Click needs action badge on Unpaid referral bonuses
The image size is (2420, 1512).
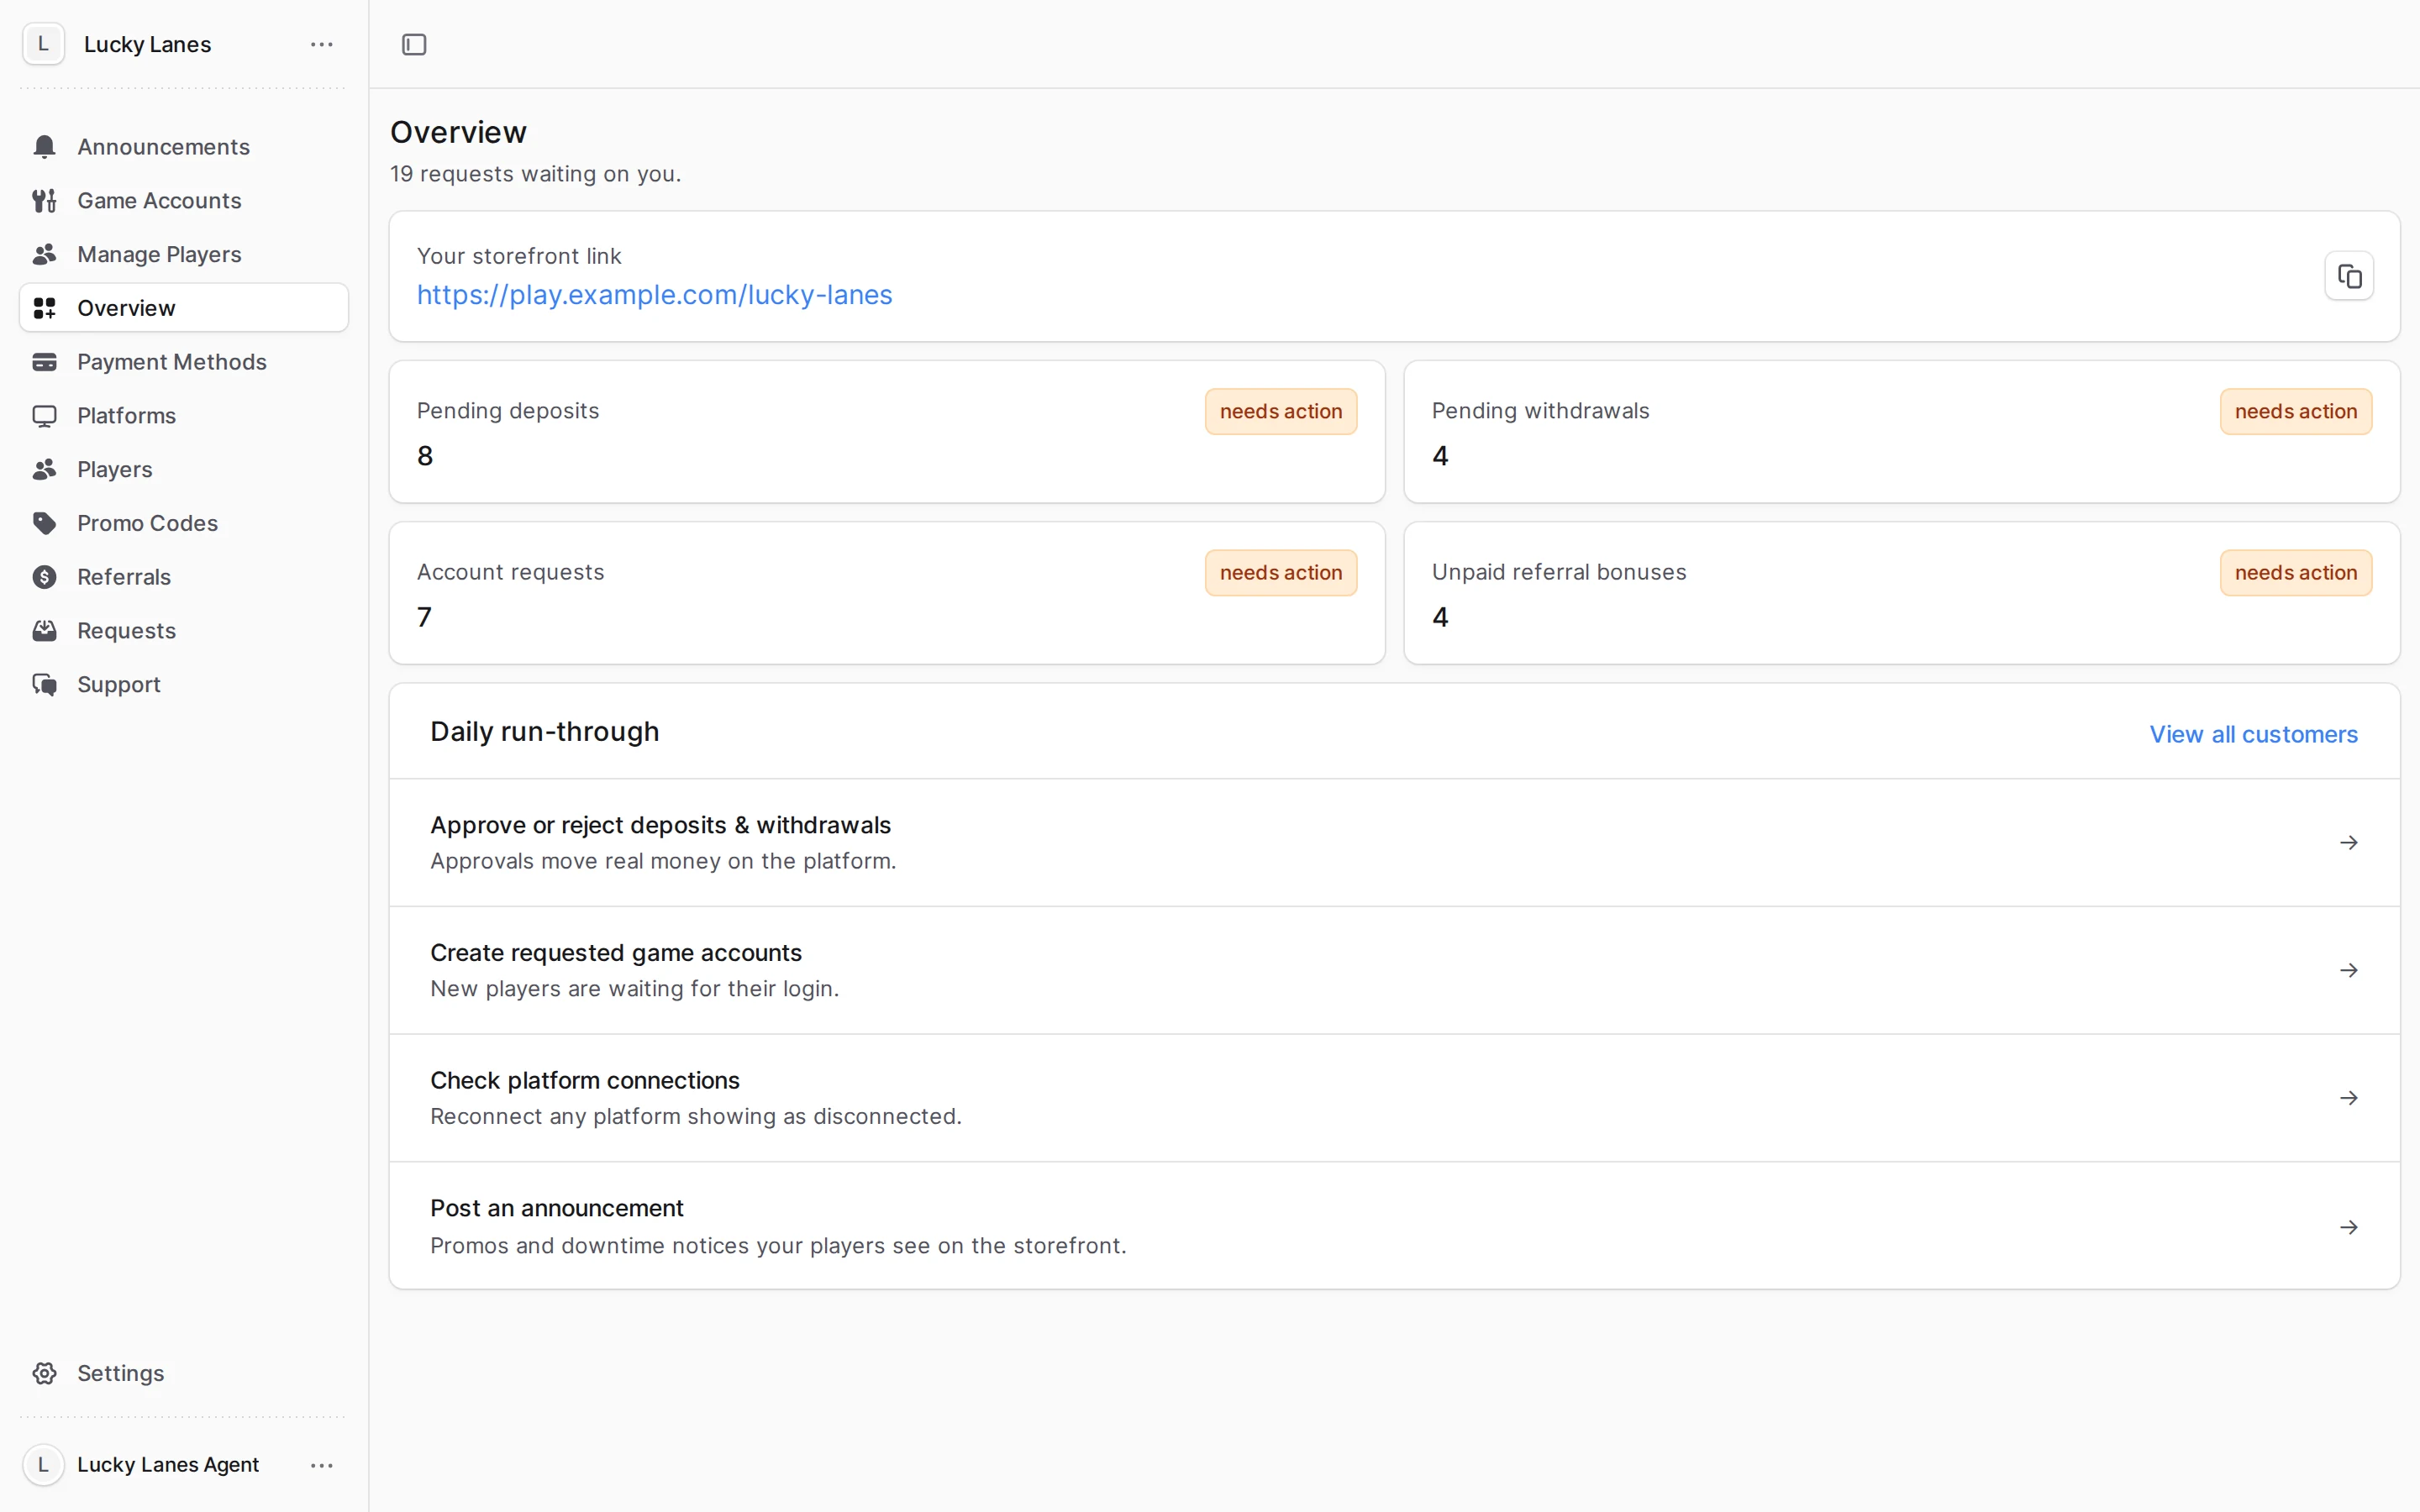pos(2296,573)
